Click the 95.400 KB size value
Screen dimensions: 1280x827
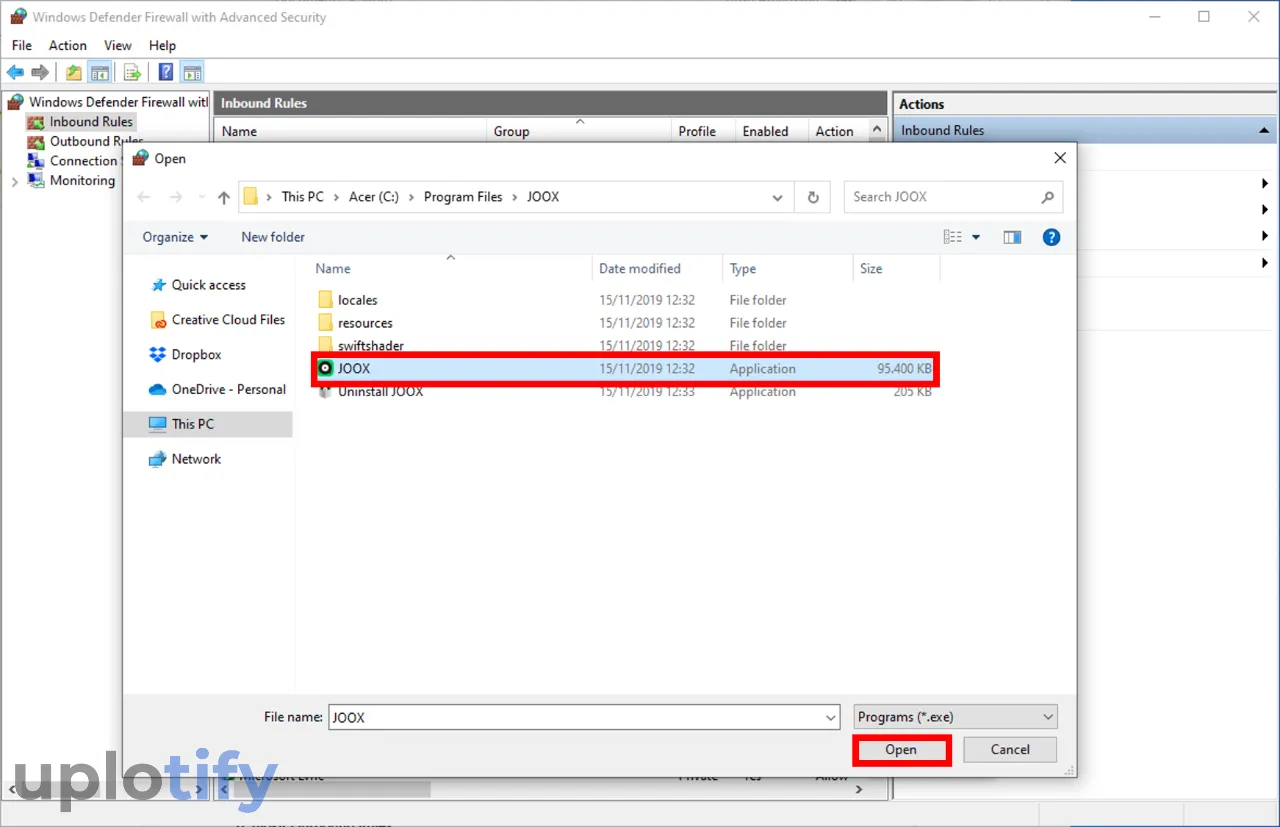904,369
